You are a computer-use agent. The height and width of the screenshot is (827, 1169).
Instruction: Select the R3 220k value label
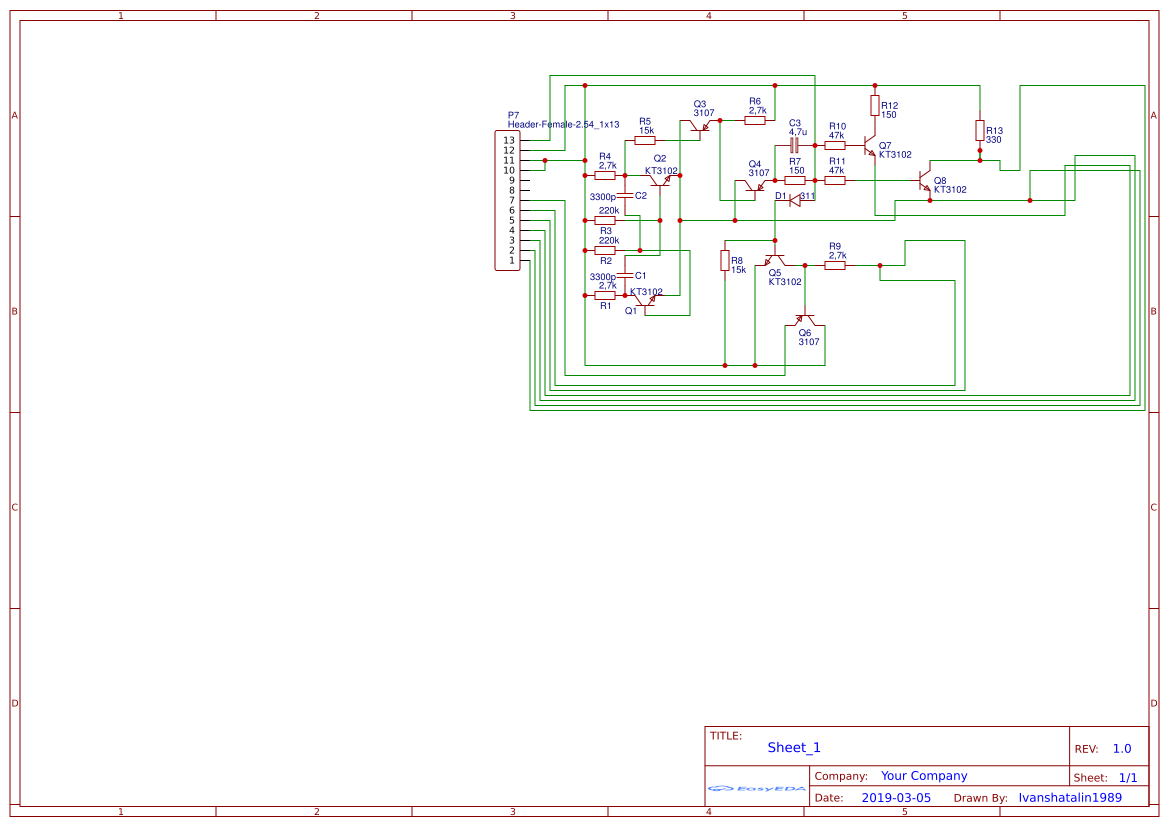pyautogui.click(x=609, y=210)
